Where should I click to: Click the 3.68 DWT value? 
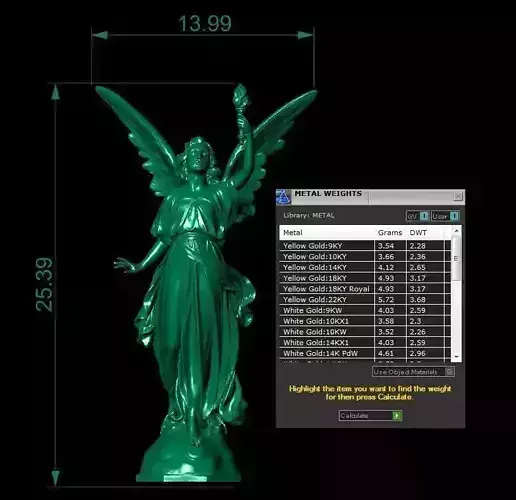tap(418, 299)
